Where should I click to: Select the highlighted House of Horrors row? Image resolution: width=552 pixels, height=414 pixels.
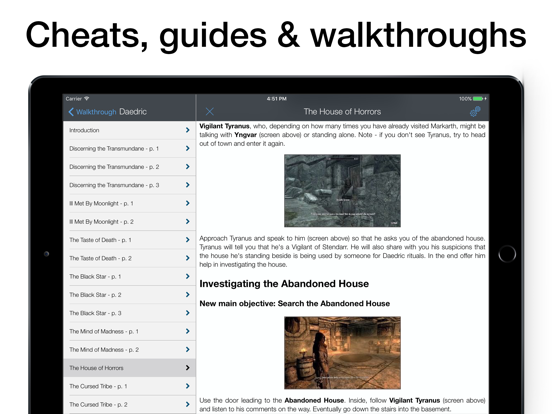tap(130, 368)
